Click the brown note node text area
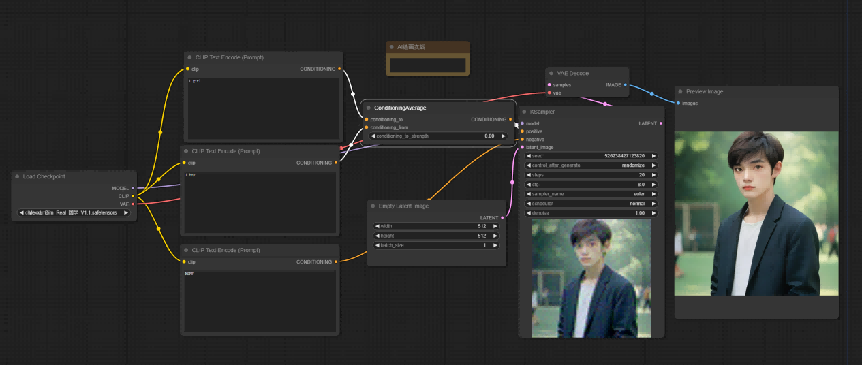The width and height of the screenshot is (862, 365). (428, 65)
